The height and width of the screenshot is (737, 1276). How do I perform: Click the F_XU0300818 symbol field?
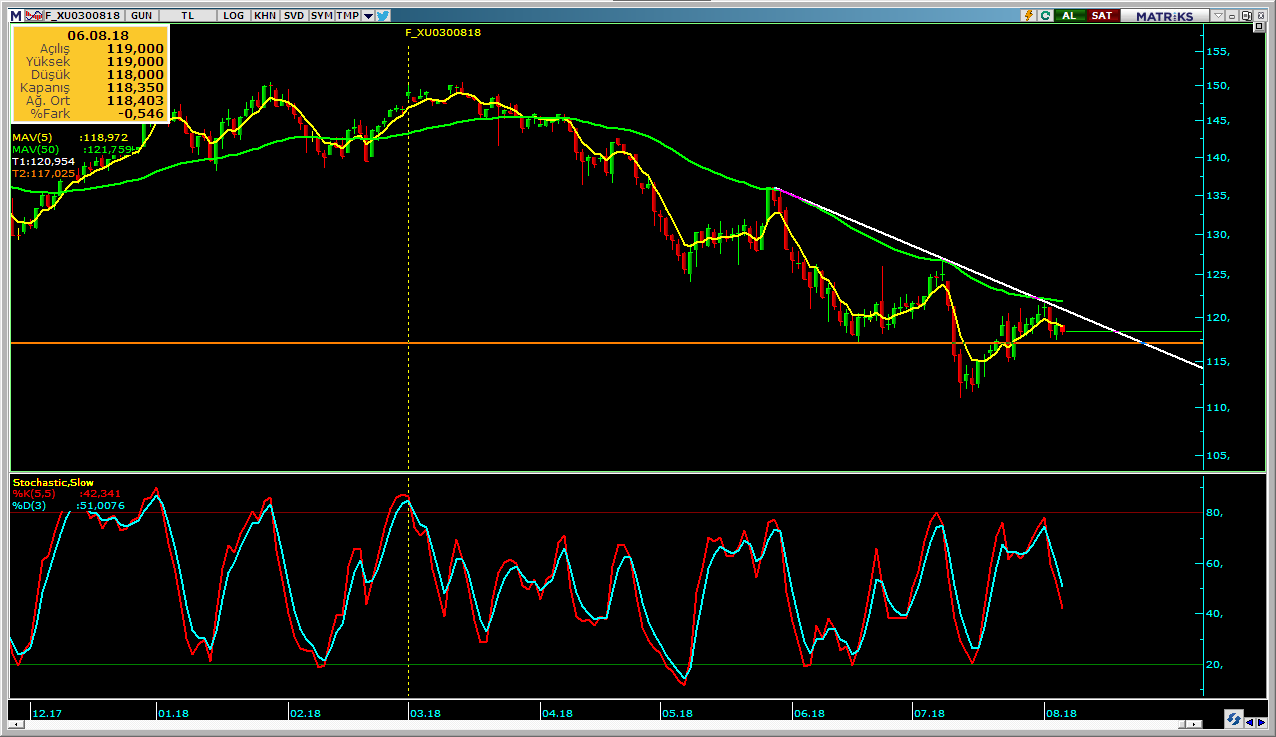[x=82, y=16]
